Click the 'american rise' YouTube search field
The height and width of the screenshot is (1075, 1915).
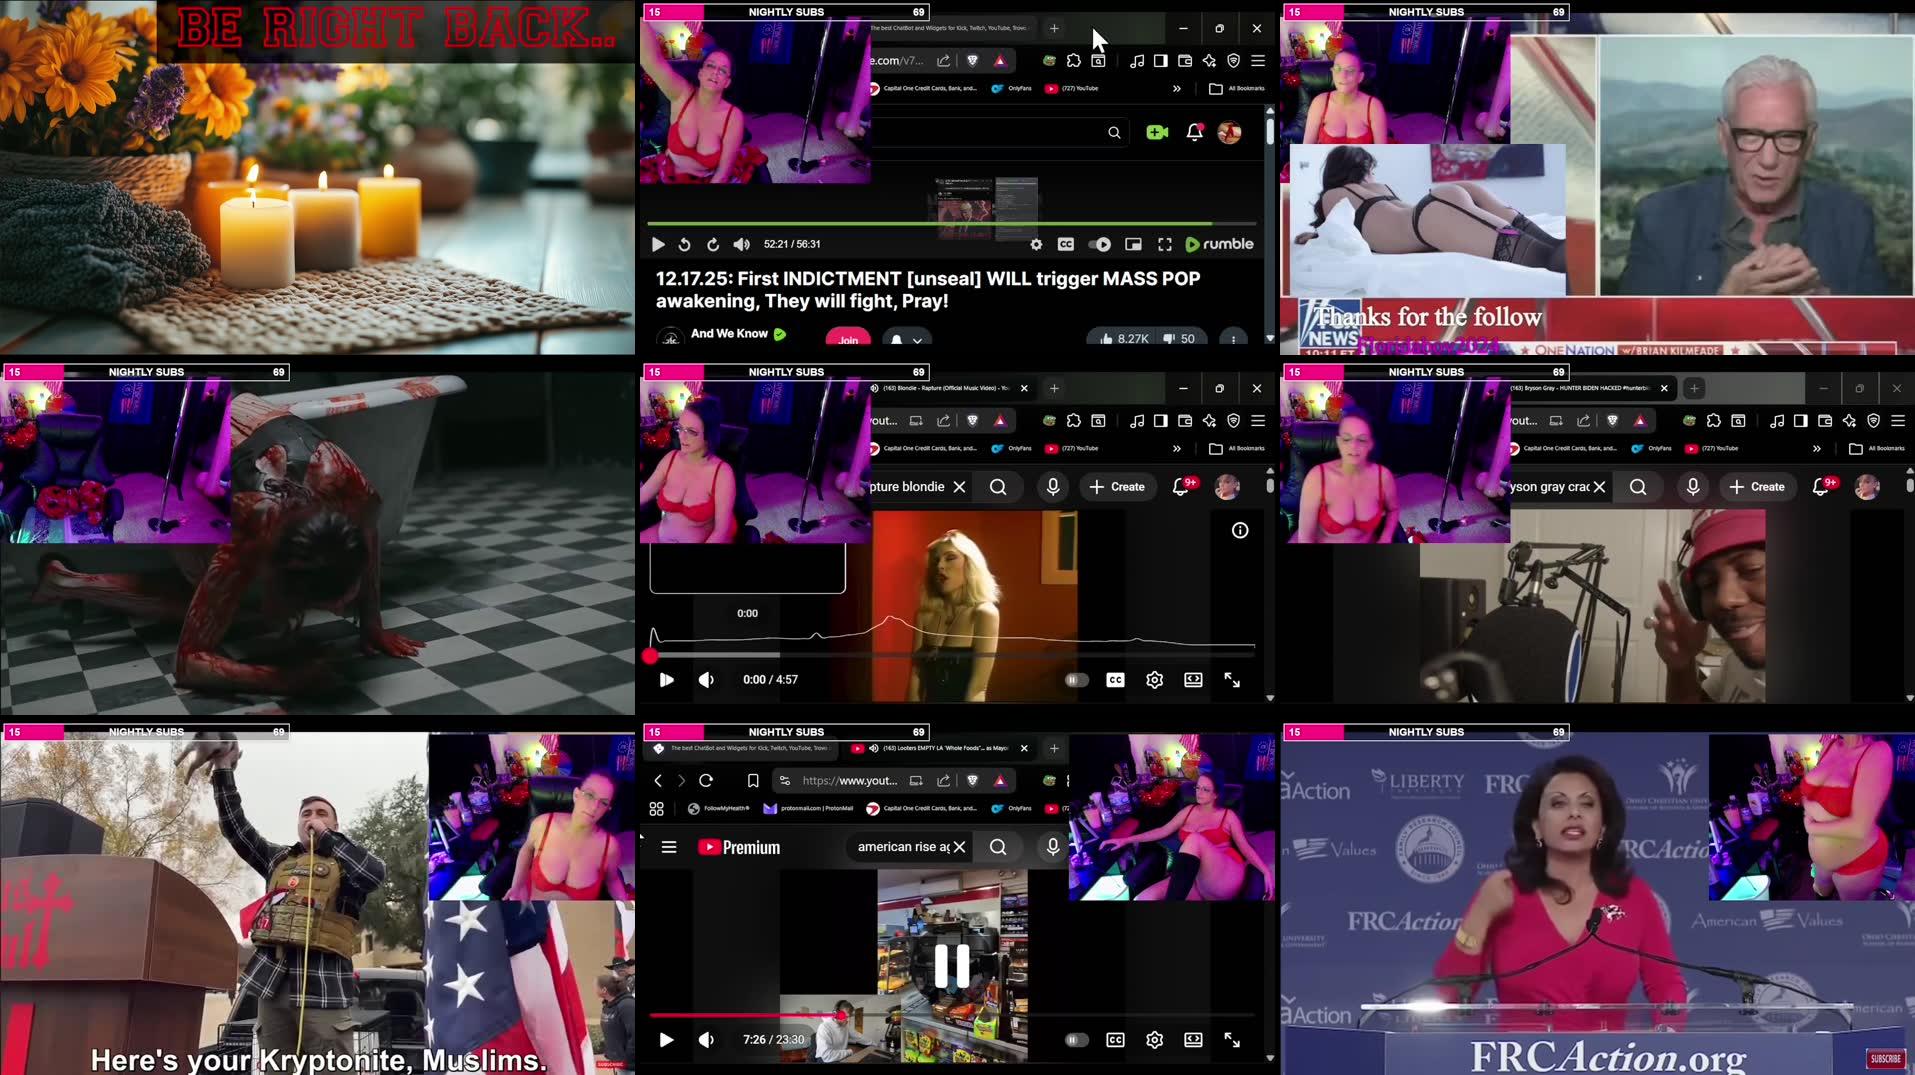[x=902, y=847]
